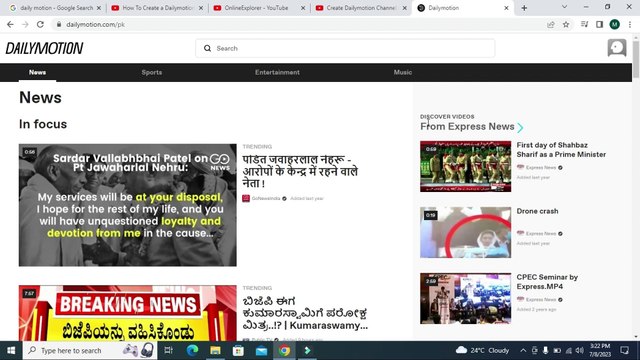Close the OnlineExplorer YouTube tab
Viewport: 640px width, 360px height.
303,8
